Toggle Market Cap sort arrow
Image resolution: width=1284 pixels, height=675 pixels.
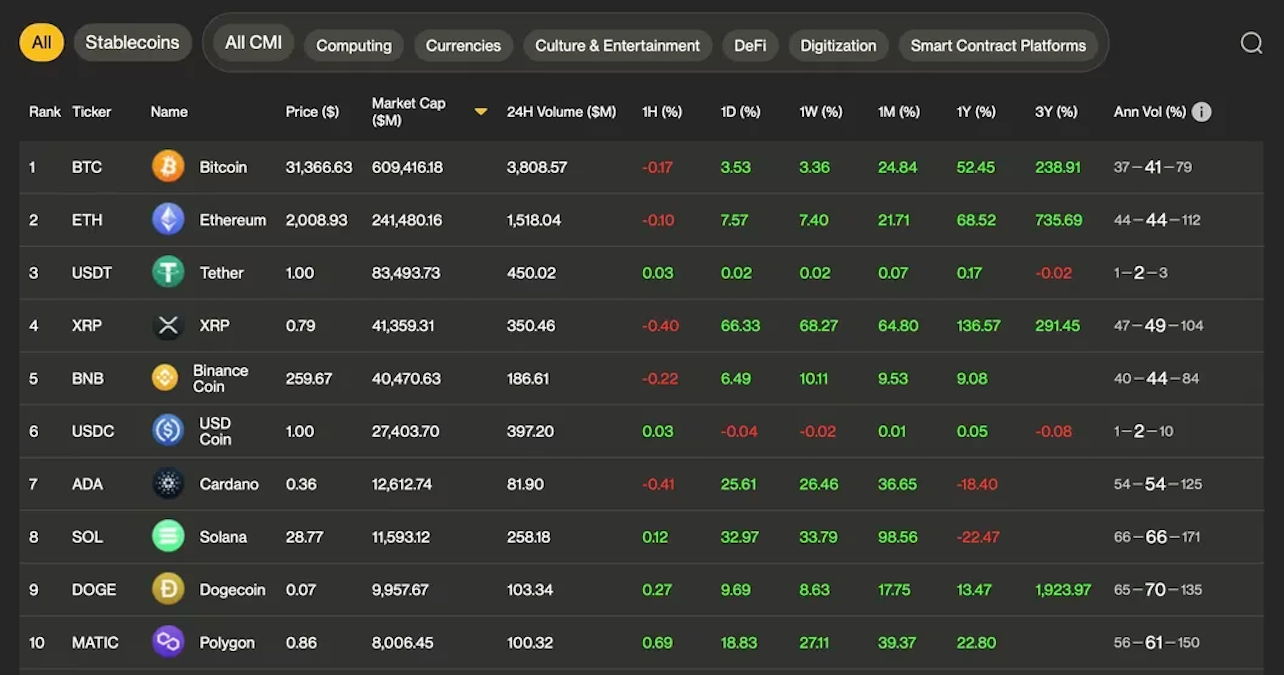click(x=481, y=112)
